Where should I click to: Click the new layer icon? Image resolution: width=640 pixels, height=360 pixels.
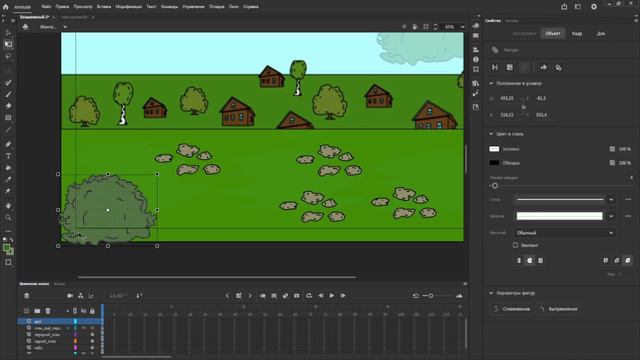27,311
